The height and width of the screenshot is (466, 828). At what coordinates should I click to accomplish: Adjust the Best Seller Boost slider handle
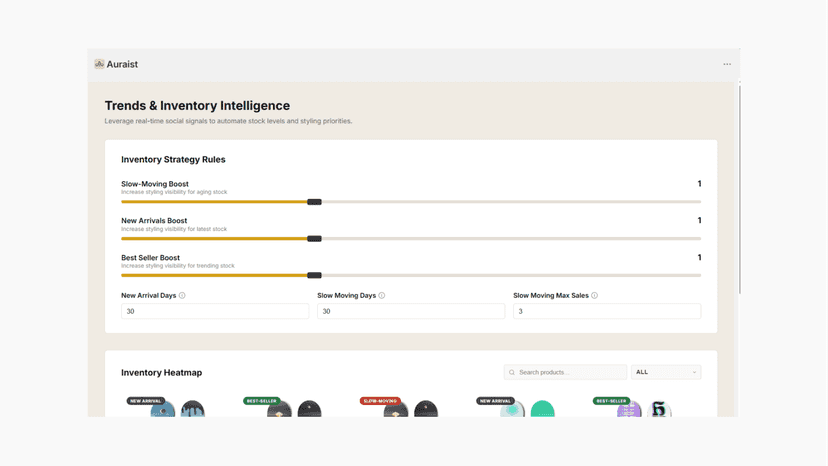point(314,275)
